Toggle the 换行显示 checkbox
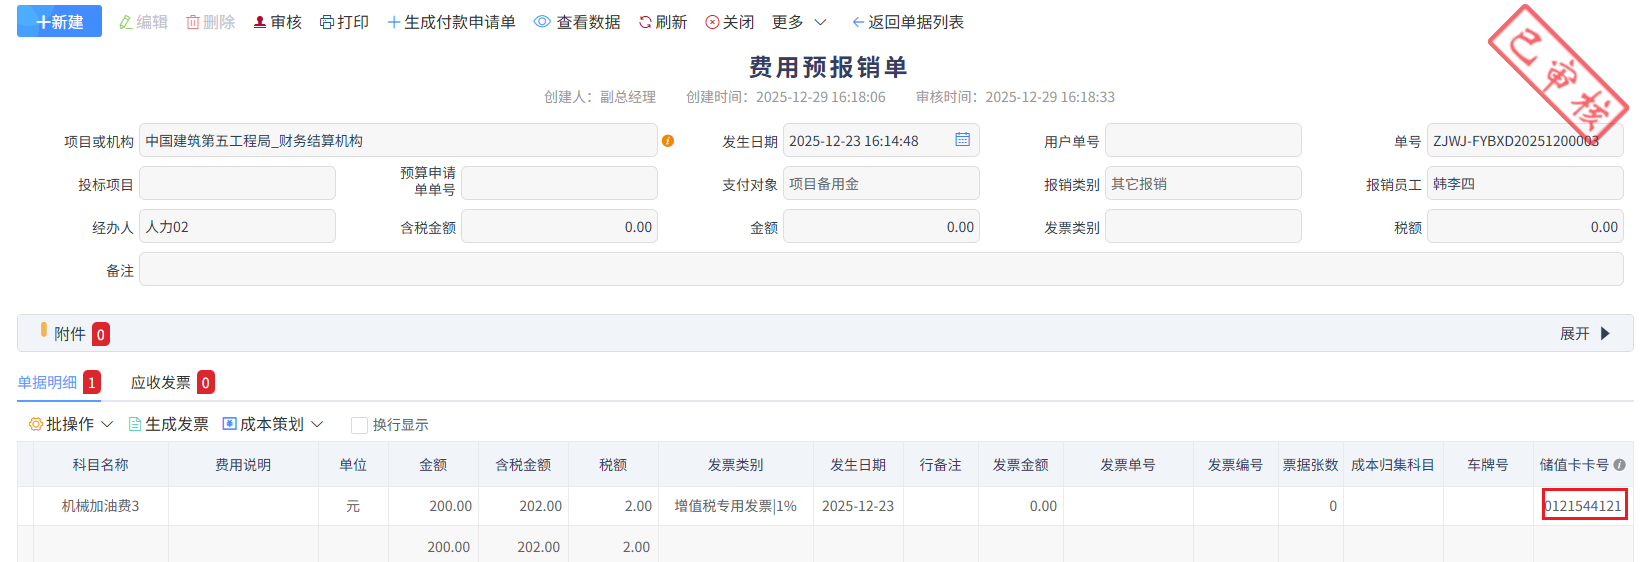This screenshot has width=1640, height=562. coord(360,425)
